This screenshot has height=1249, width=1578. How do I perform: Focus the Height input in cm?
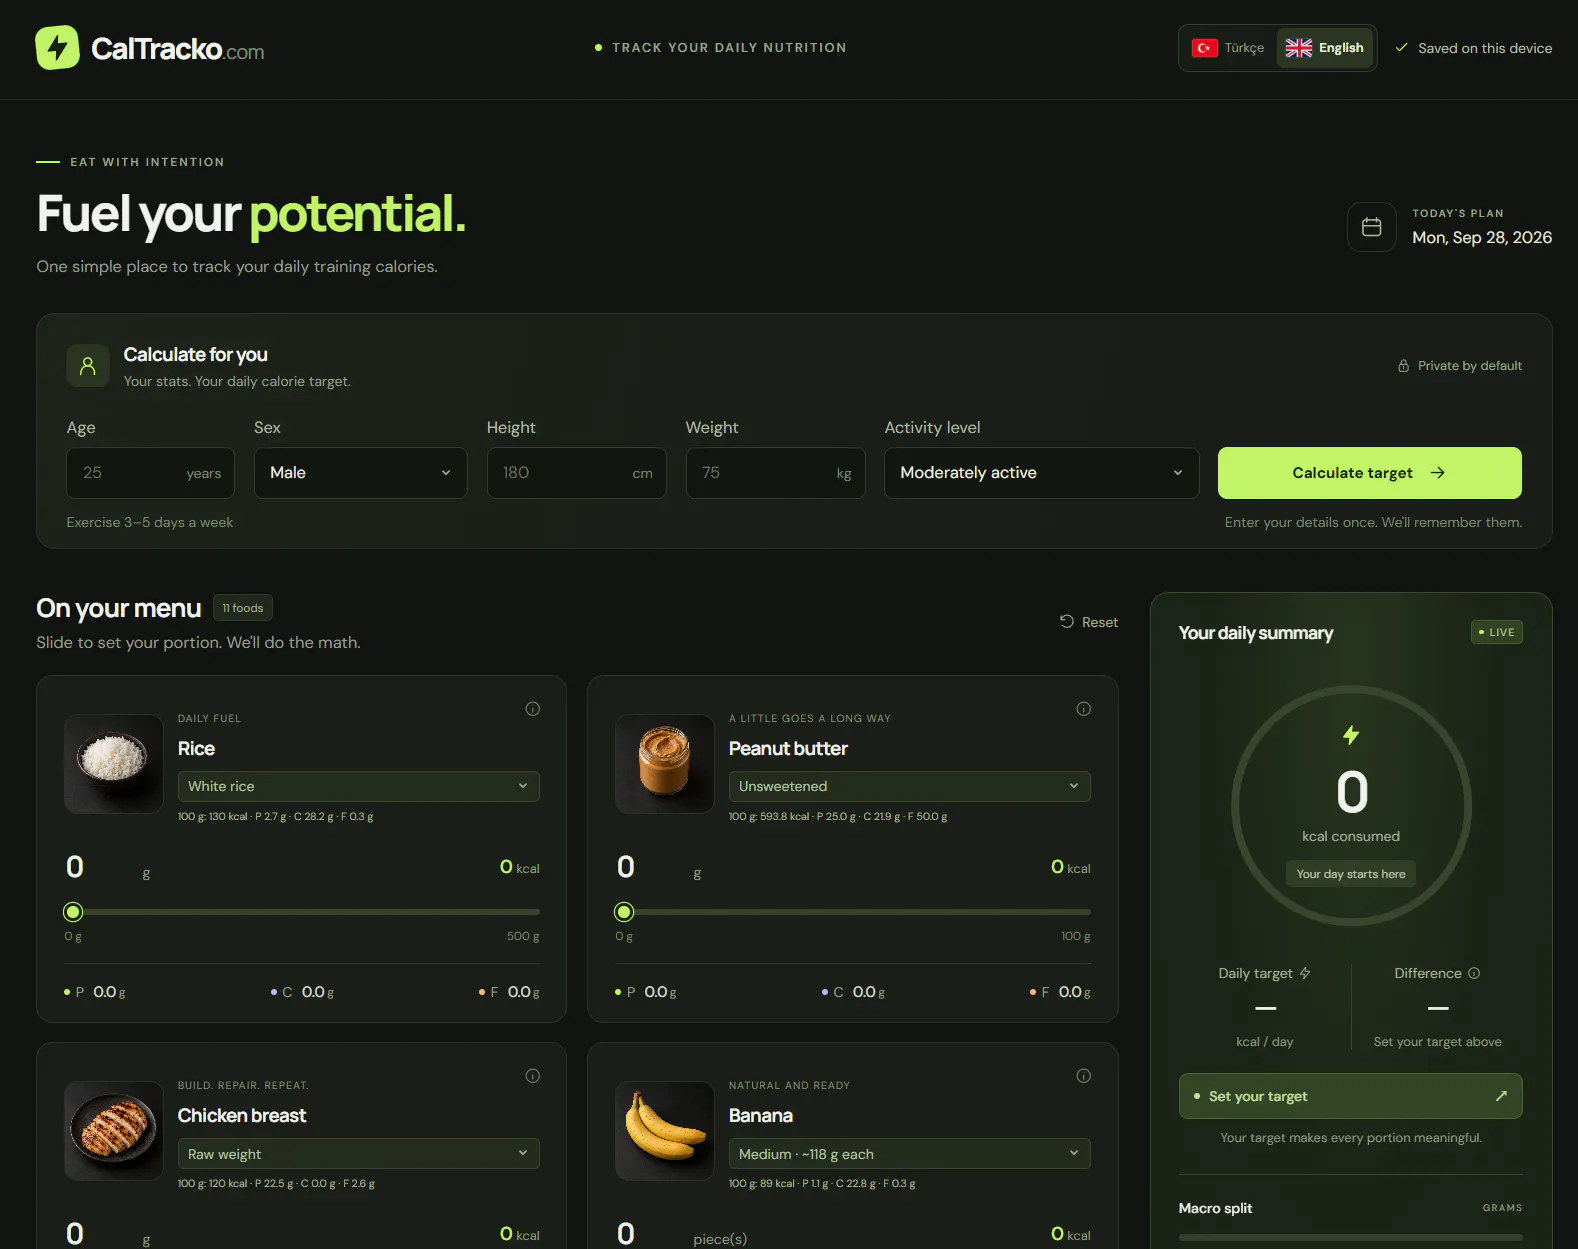pyautogui.click(x=576, y=473)
